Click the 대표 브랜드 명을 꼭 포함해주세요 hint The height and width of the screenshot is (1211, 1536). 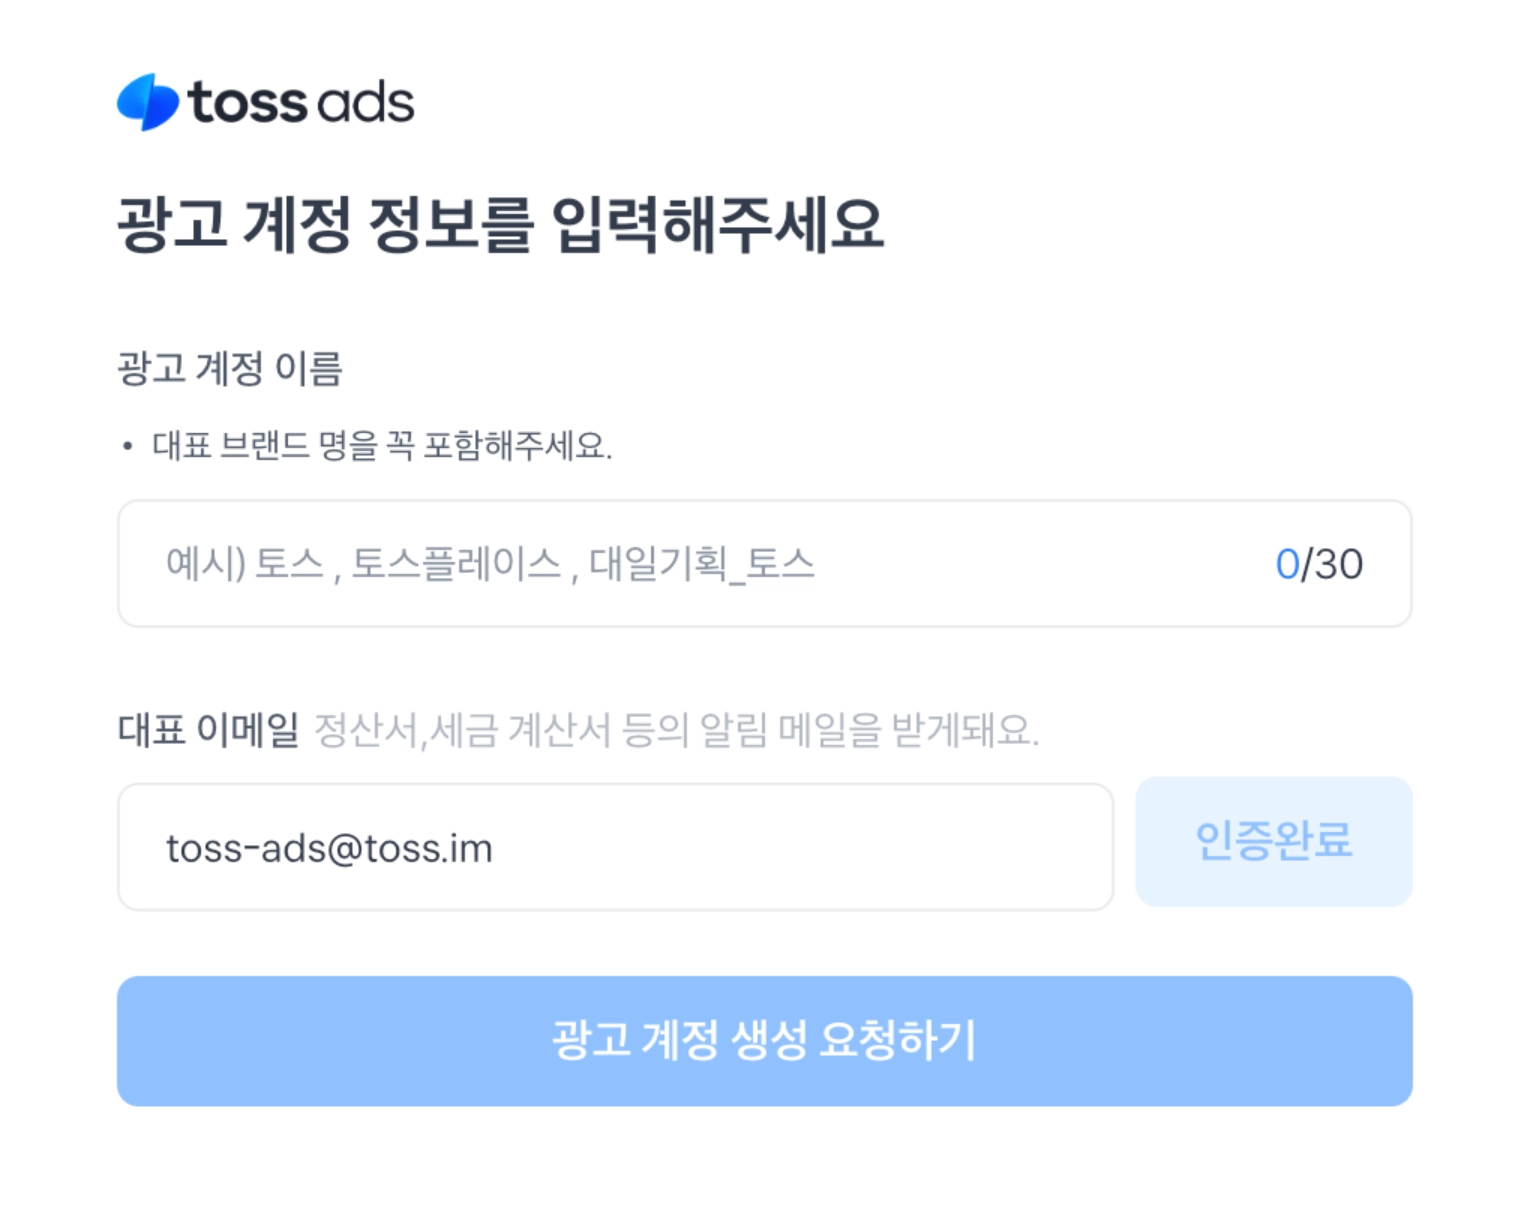(x=381, y=445)
